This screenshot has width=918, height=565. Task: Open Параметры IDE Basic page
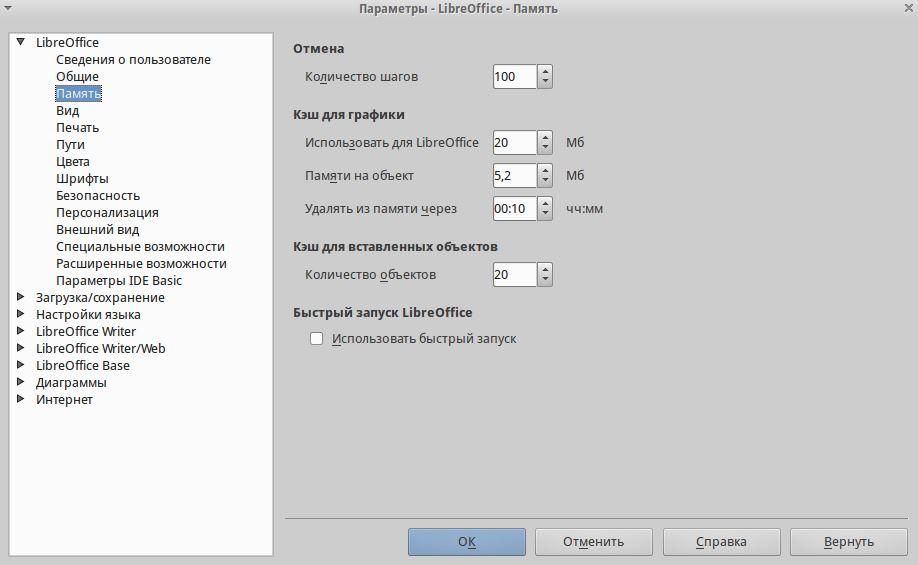point(119,280)
